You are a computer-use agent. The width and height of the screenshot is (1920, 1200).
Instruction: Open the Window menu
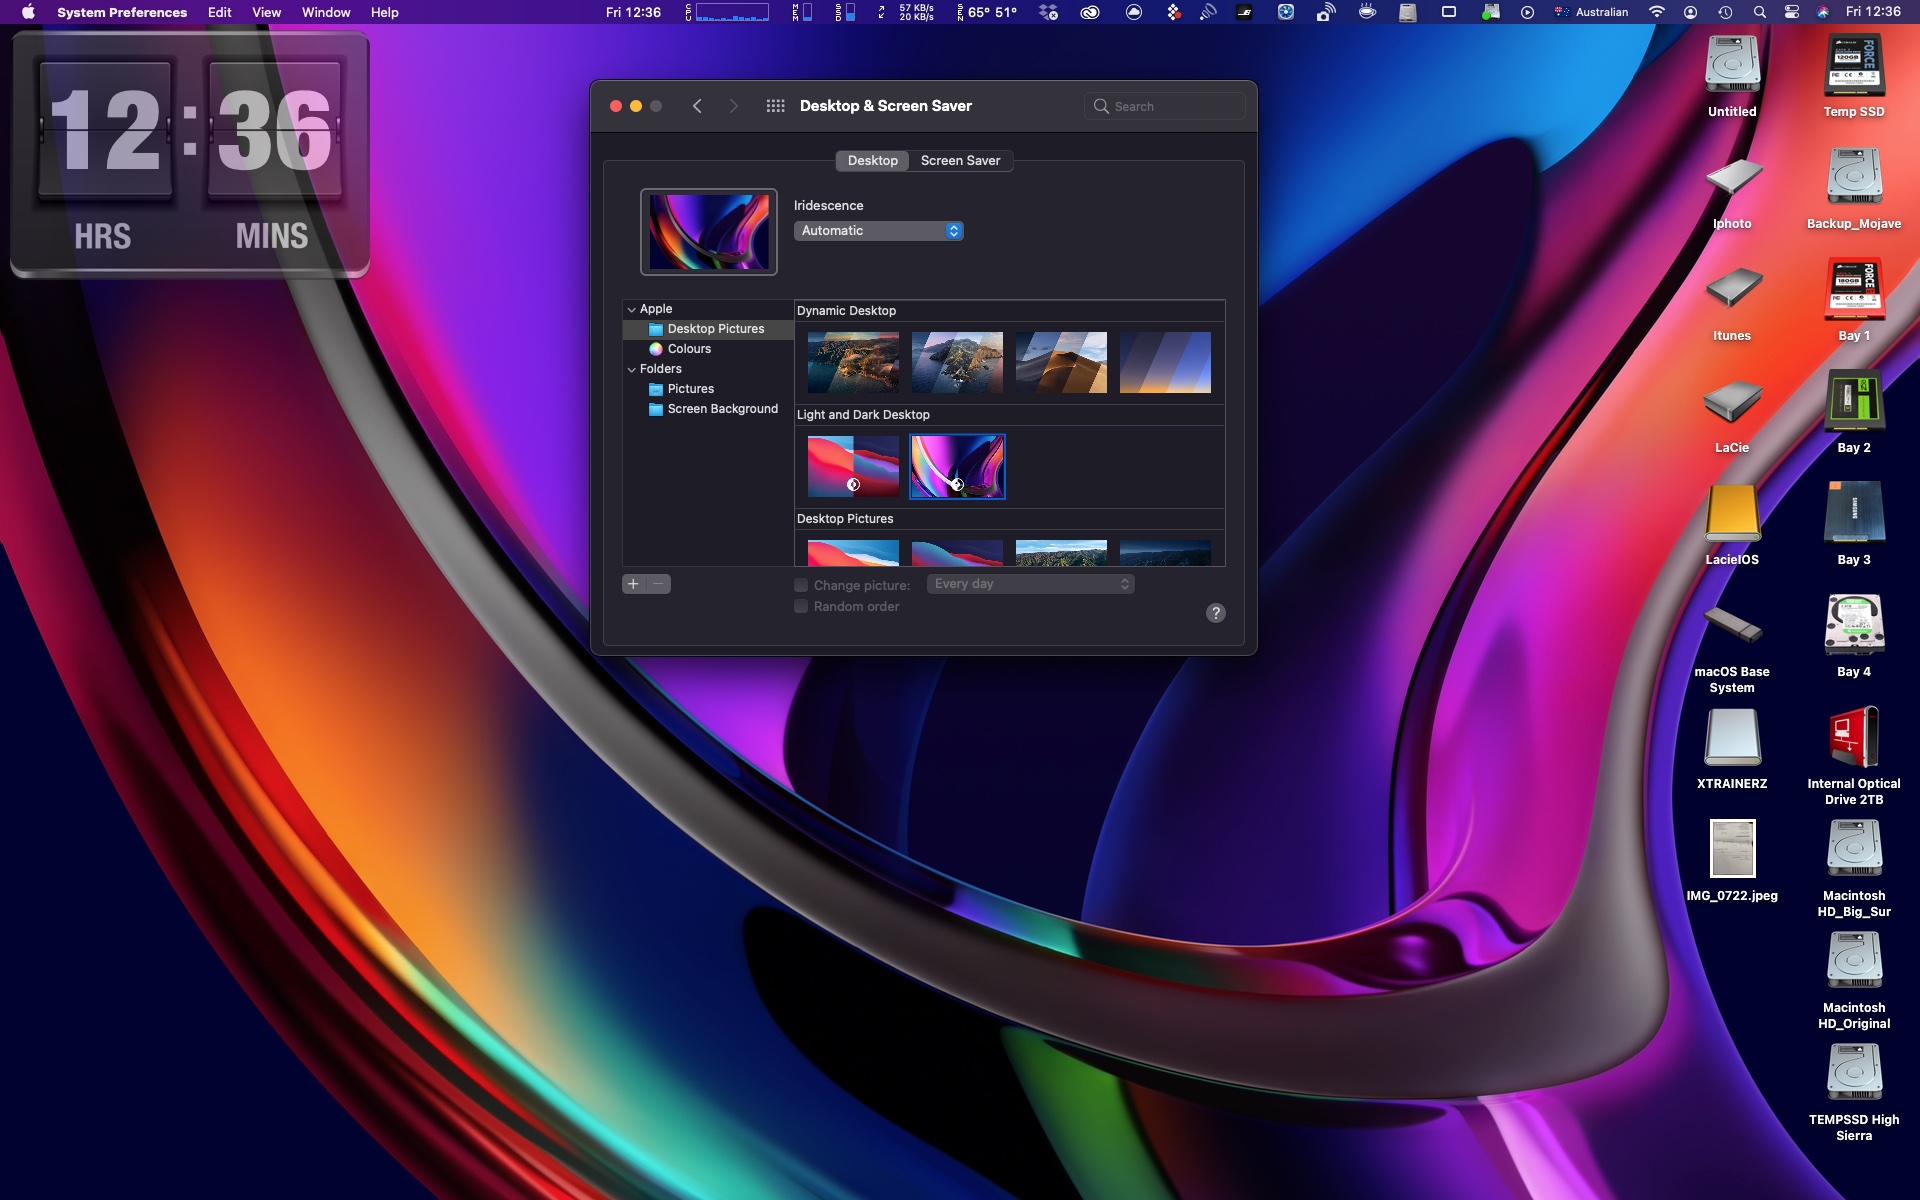[x=326, y=12]
